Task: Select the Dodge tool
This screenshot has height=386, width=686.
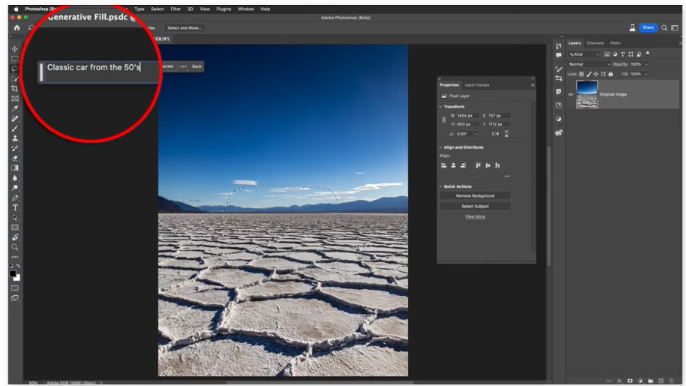Action: [x=15, y=188]
